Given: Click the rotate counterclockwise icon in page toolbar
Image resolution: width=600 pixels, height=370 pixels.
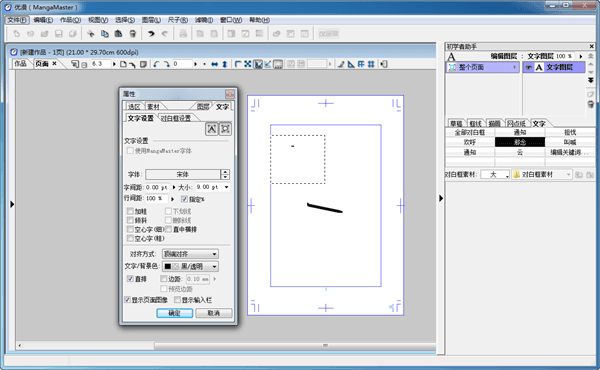Looking at the screenshot, I should [156, 64].
